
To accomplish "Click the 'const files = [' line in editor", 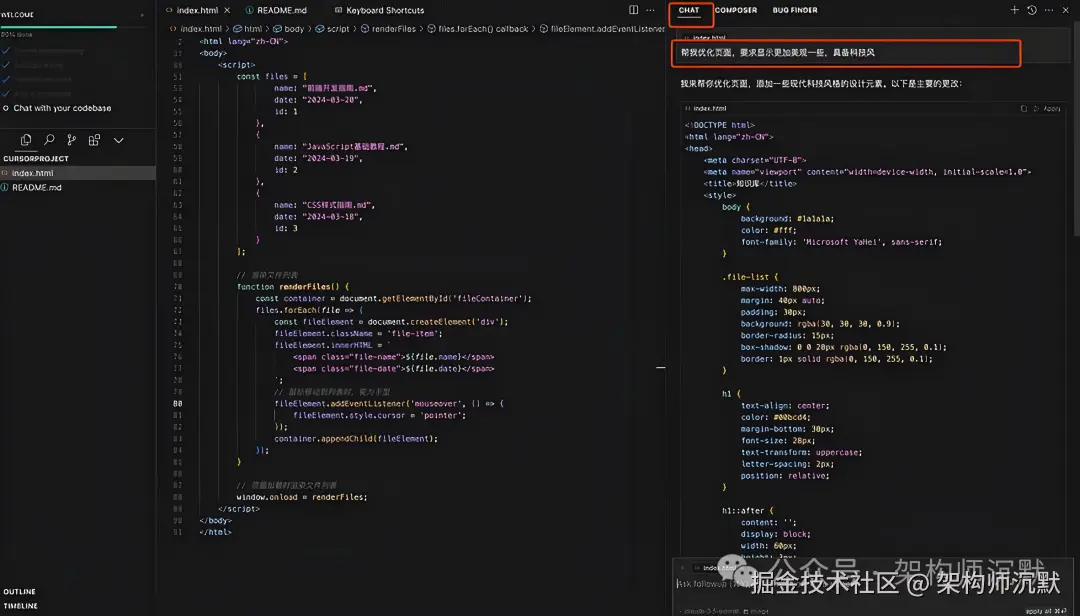I will coord(271,76).
